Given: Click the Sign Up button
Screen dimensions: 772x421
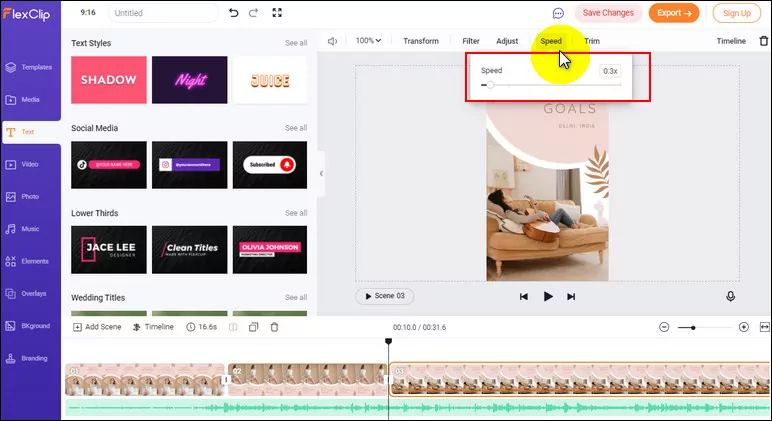Looking at the screenshot, I should 737,13.
